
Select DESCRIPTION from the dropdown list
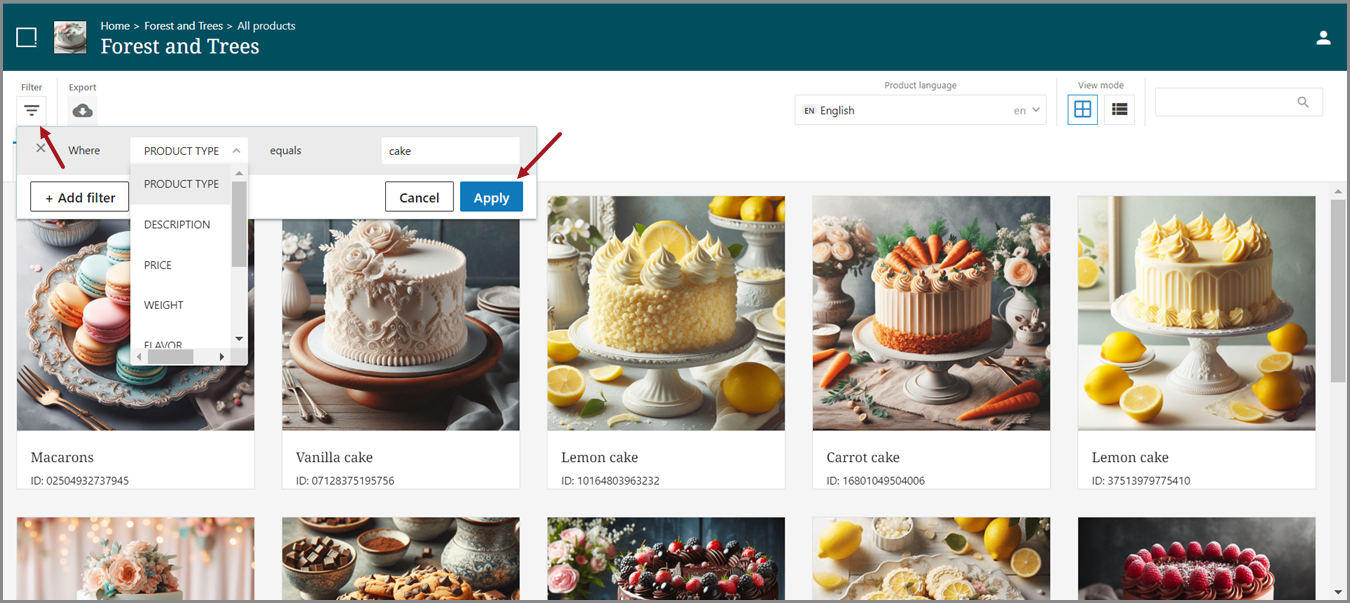click(x=177, y=225)
